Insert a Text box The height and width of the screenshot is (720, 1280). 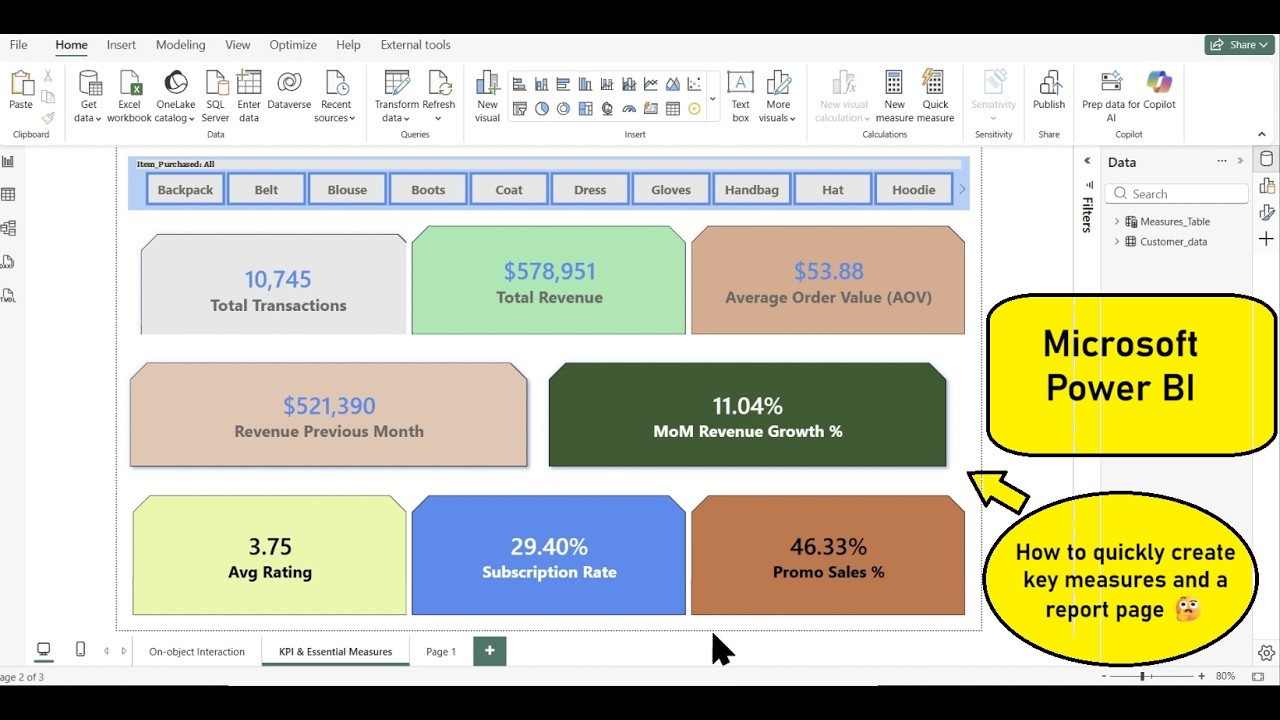point(740,96)
